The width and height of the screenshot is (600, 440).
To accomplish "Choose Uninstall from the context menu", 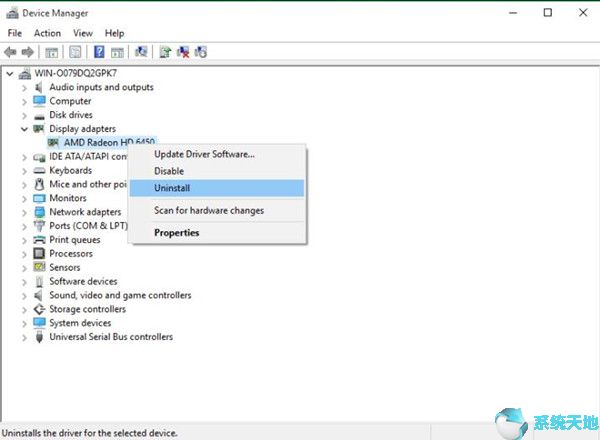I will pos(172,188).
